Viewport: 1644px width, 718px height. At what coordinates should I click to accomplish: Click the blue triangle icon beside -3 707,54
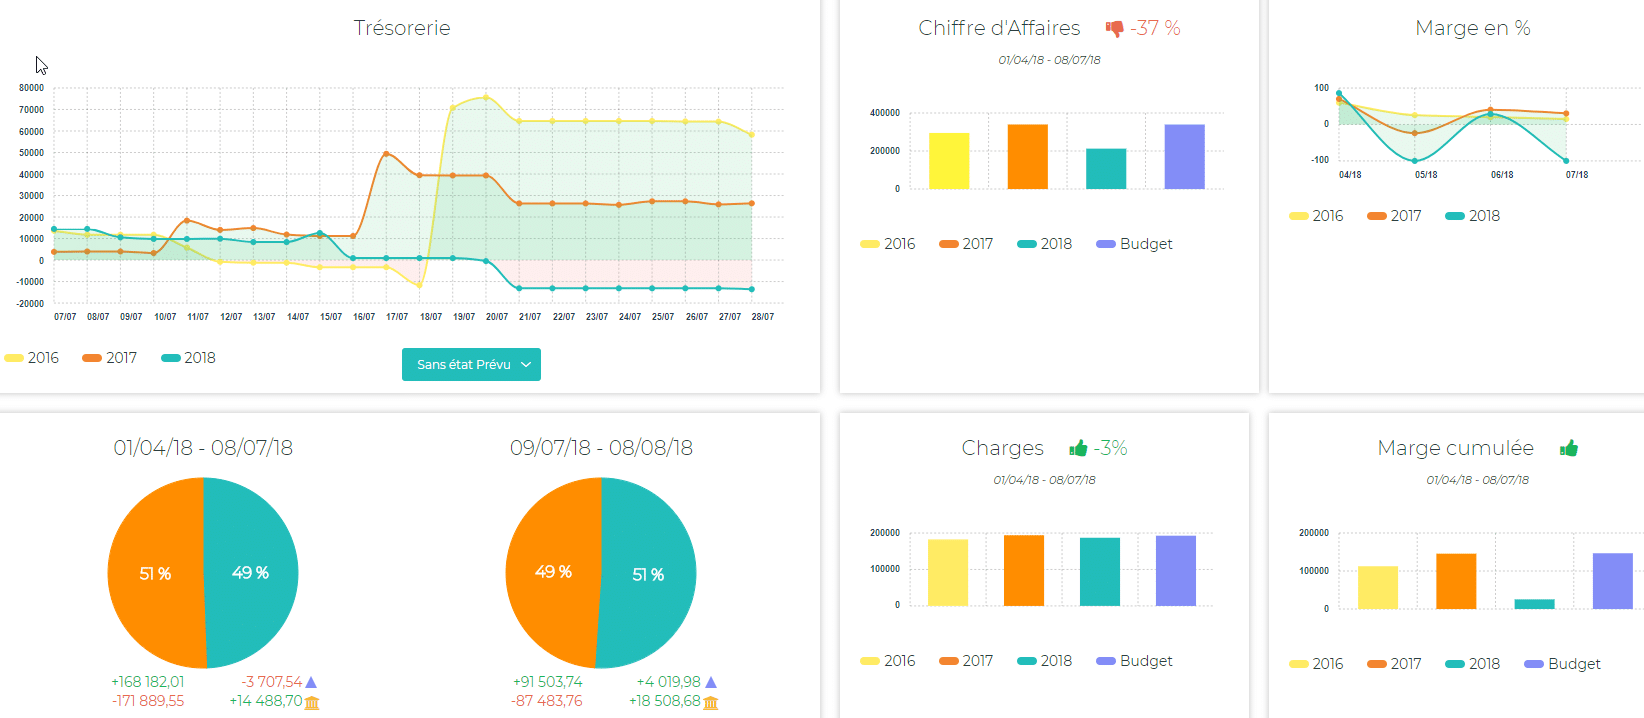click(x=311, y=682)
